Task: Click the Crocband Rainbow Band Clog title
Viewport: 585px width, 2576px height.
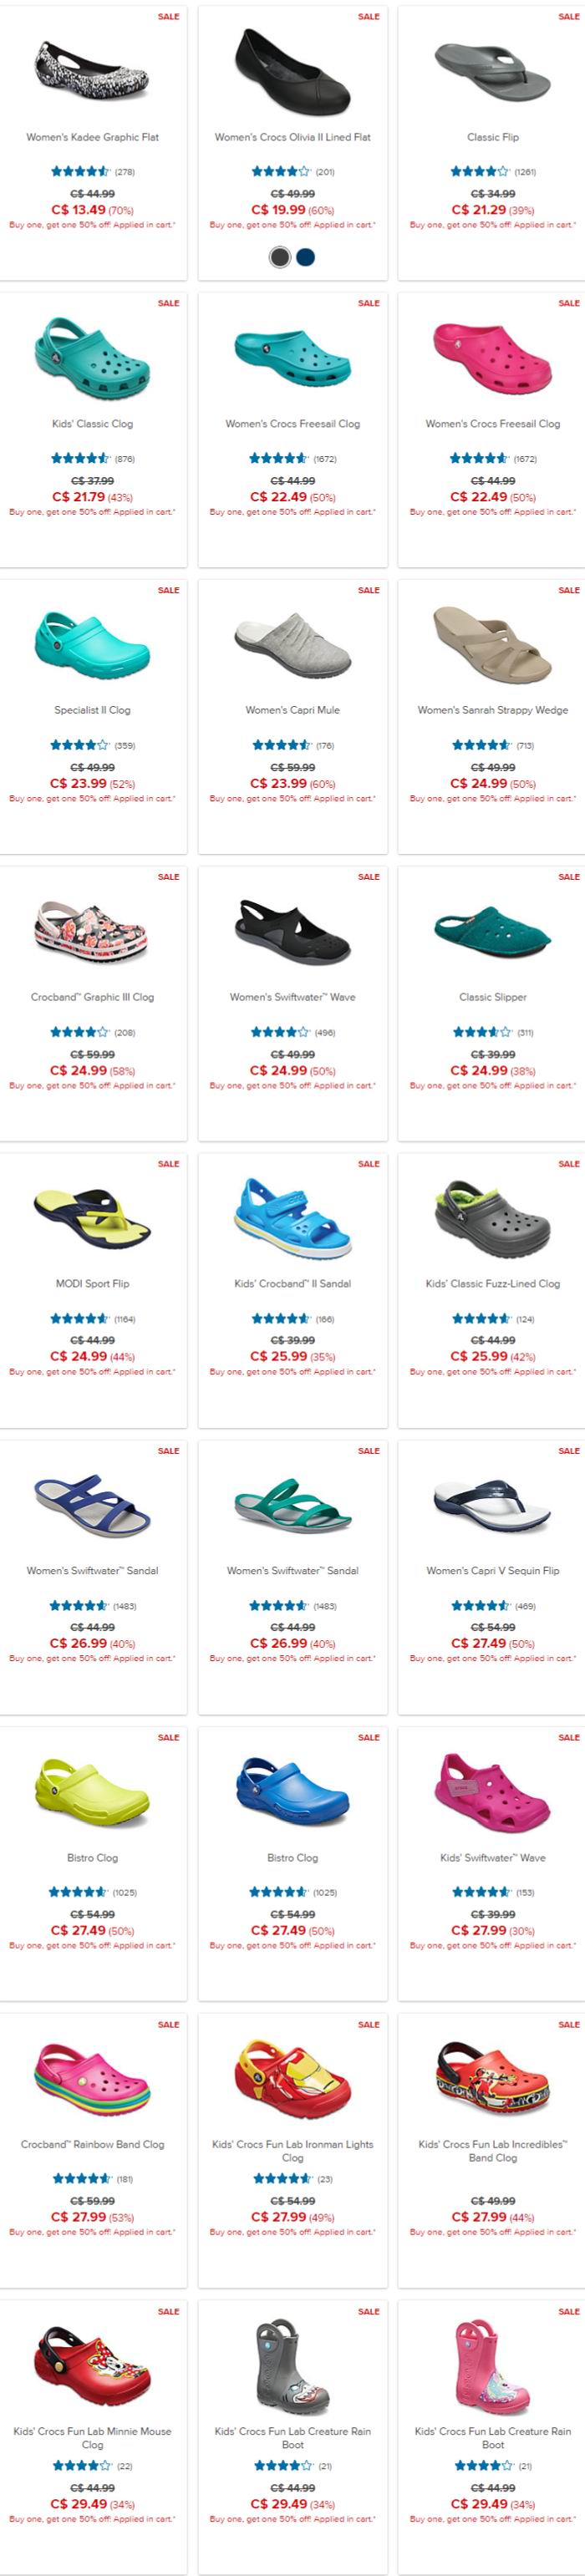Action: [x=93, y=2144]
